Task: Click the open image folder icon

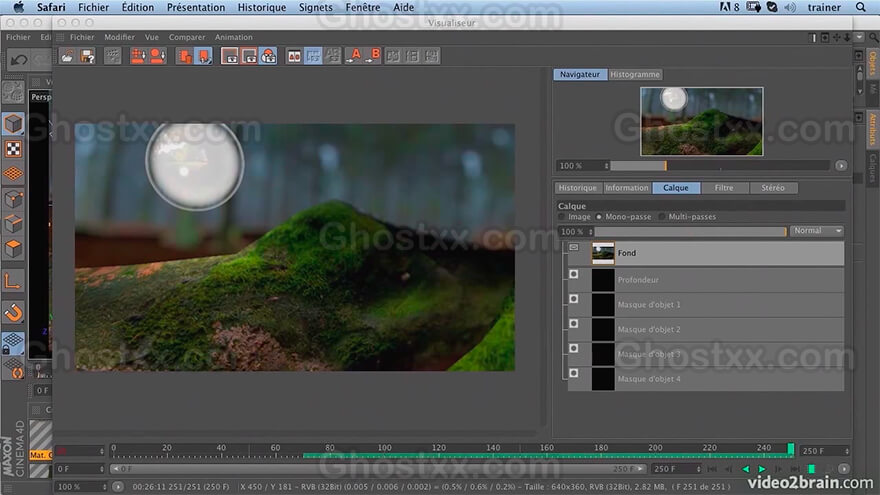Action: pos(67,56)
